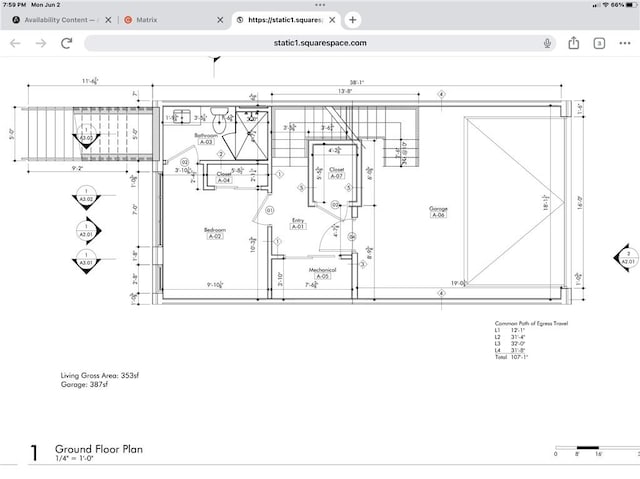Click the Garage A-06 room label
Screen dimensions: 640x479
point(438,211)
